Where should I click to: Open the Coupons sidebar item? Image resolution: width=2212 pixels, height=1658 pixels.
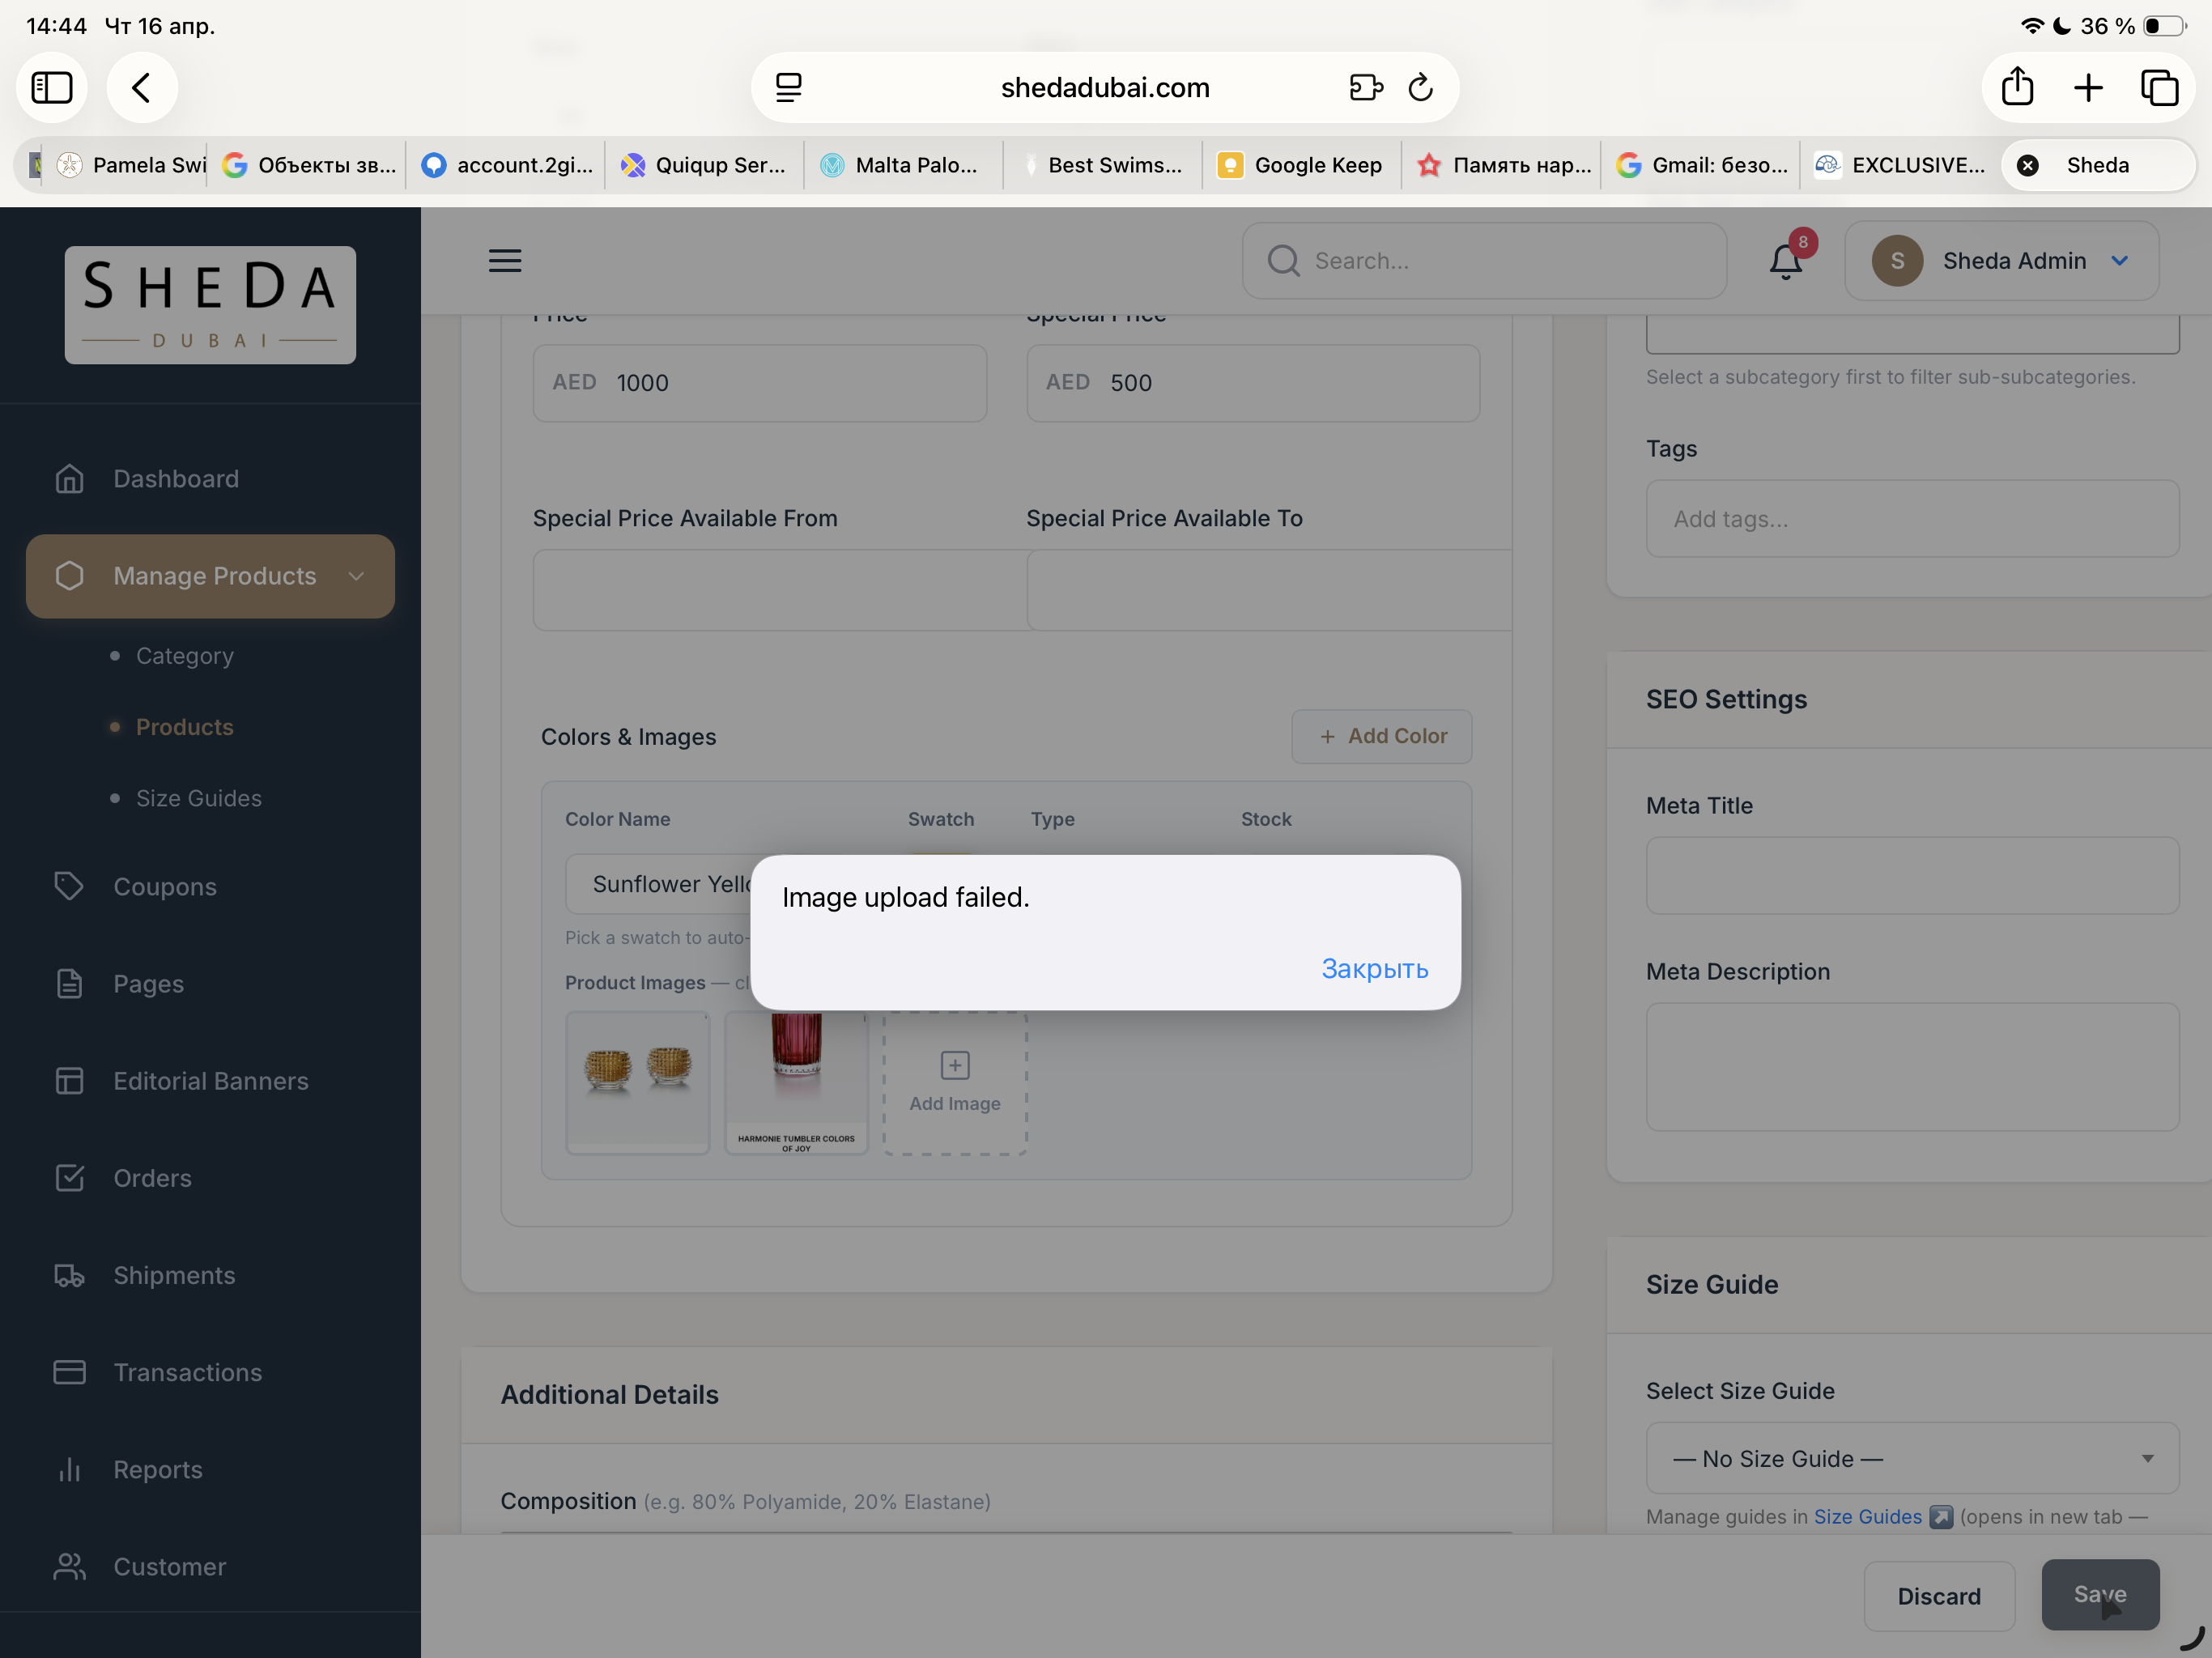point(165,887)
